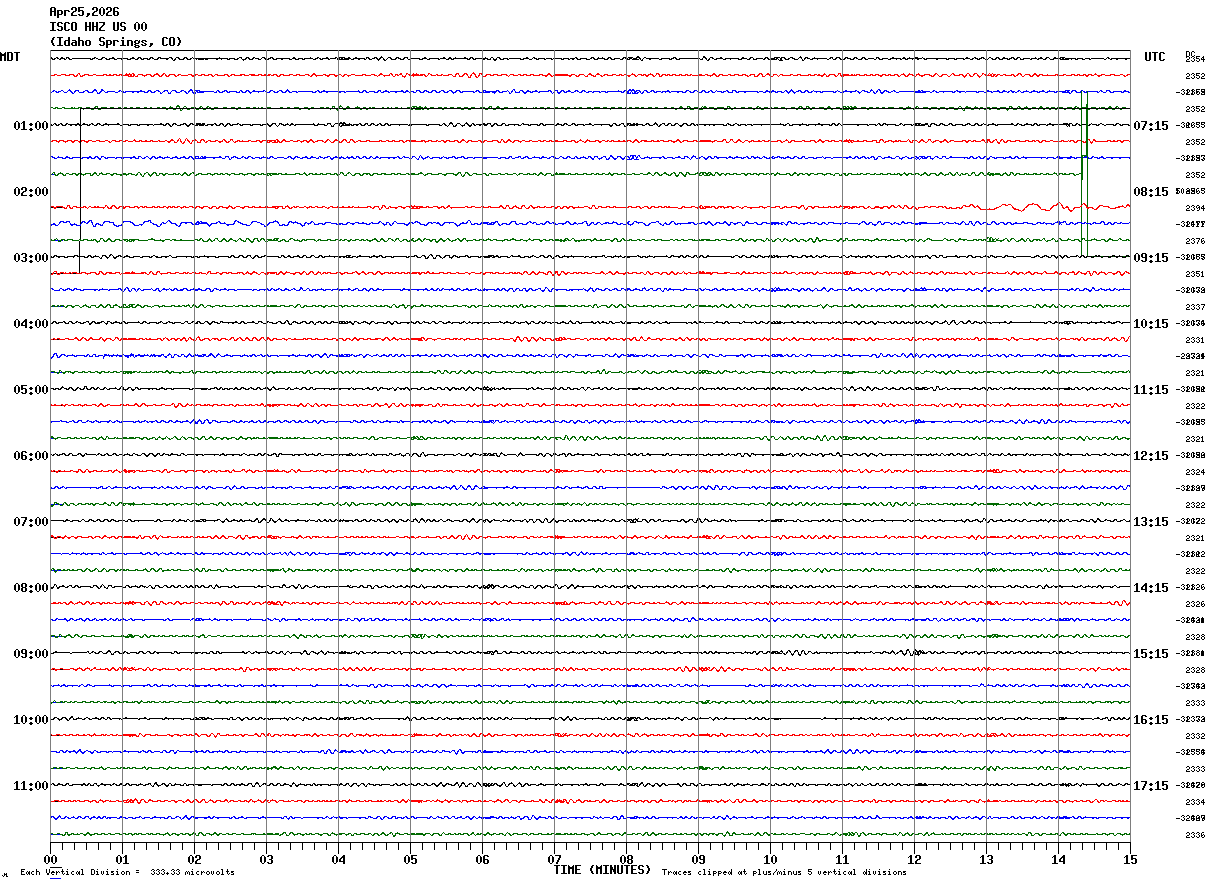
Task: Click the 10:15 UTC row label
Action: pyautogui.click(x=1150, y=324)
